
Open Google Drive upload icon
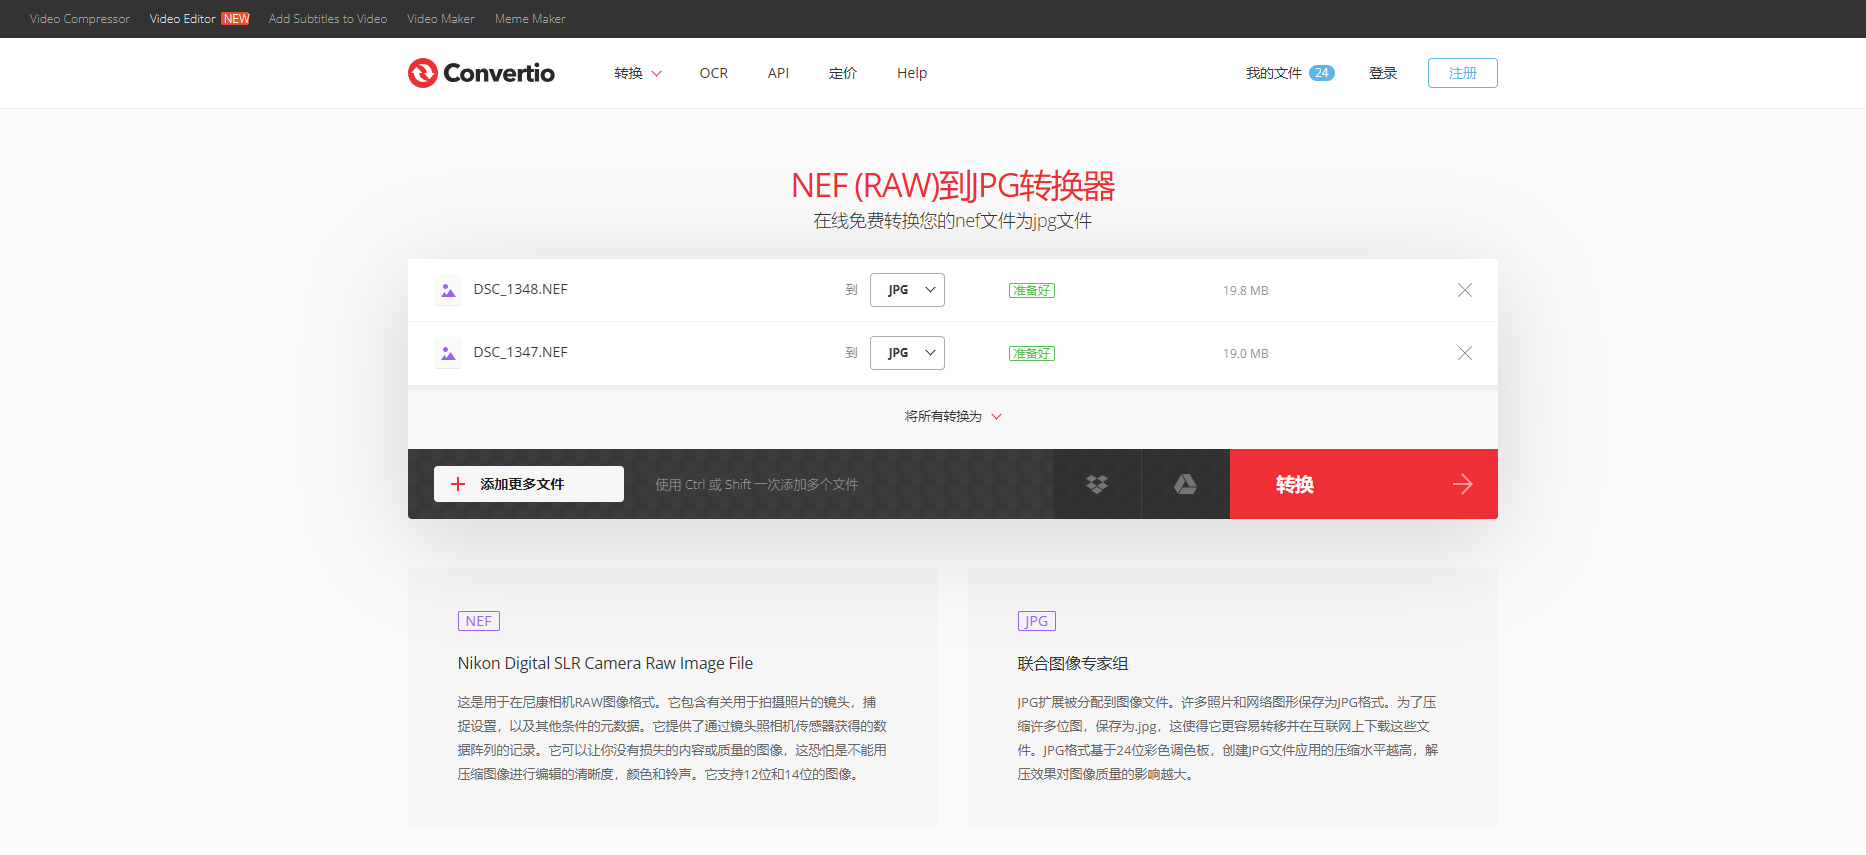pos(1185,484)
